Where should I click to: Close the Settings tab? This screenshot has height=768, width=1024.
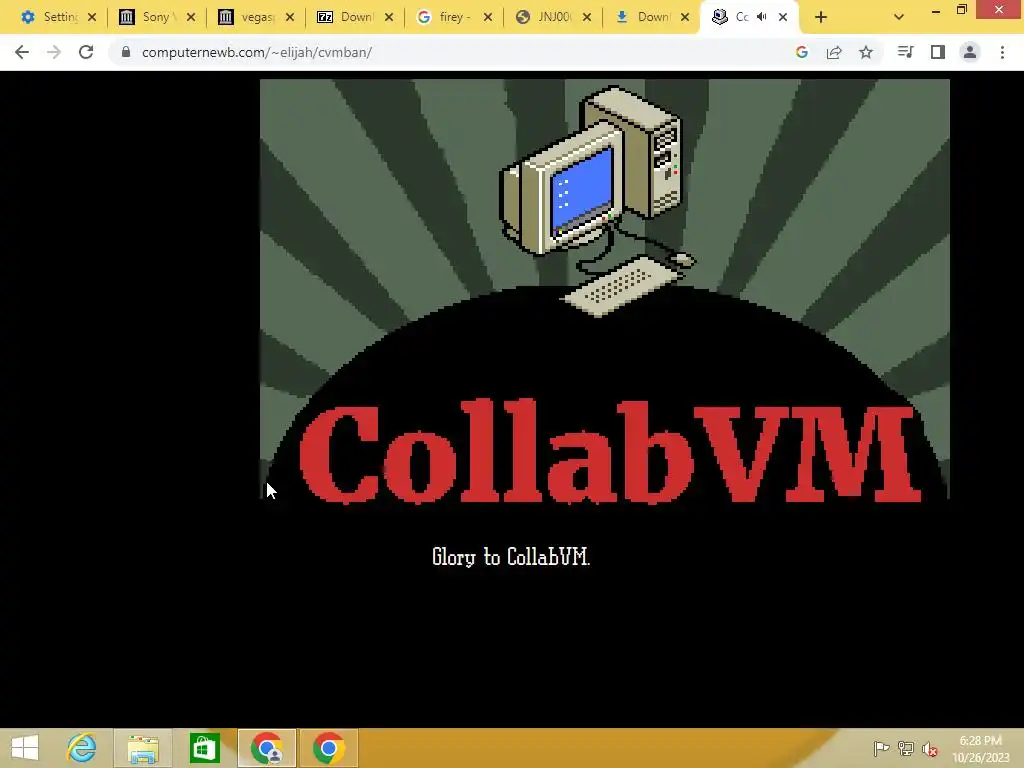(92, 18)
